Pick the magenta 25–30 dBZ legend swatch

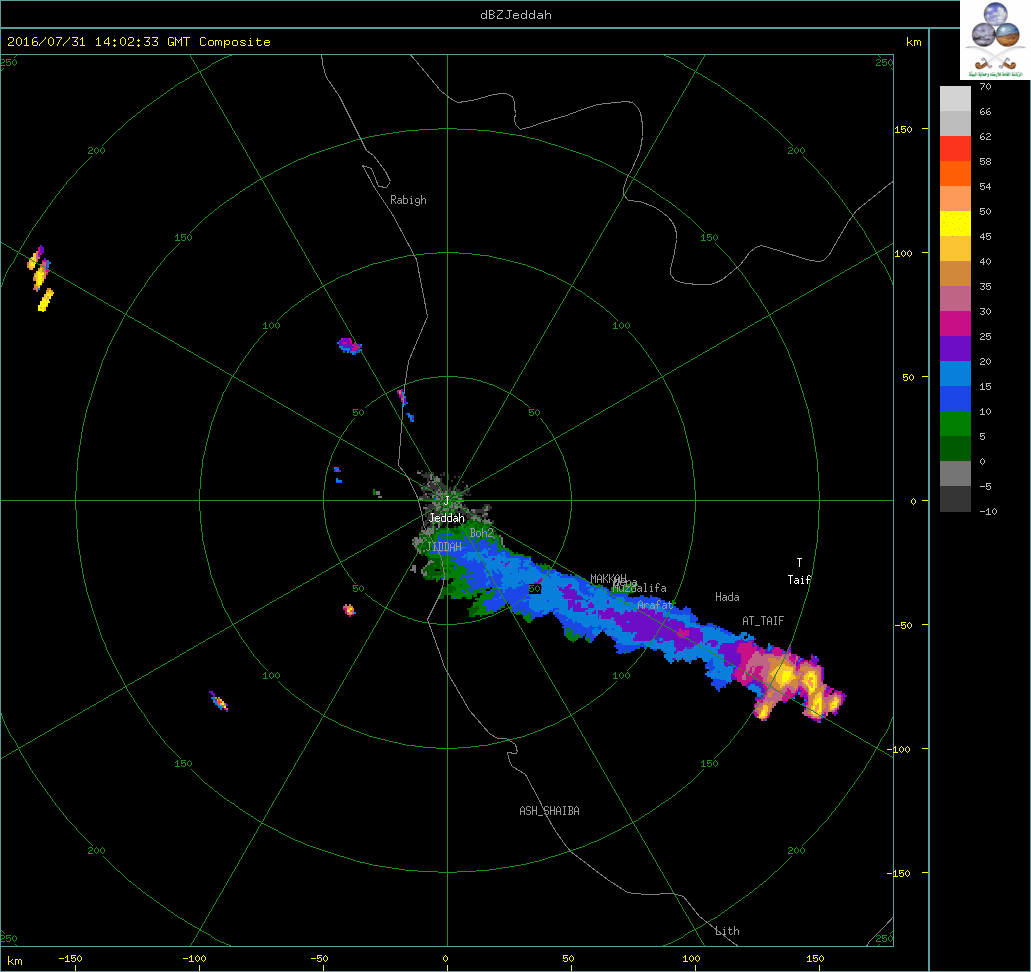click(955, 324)
